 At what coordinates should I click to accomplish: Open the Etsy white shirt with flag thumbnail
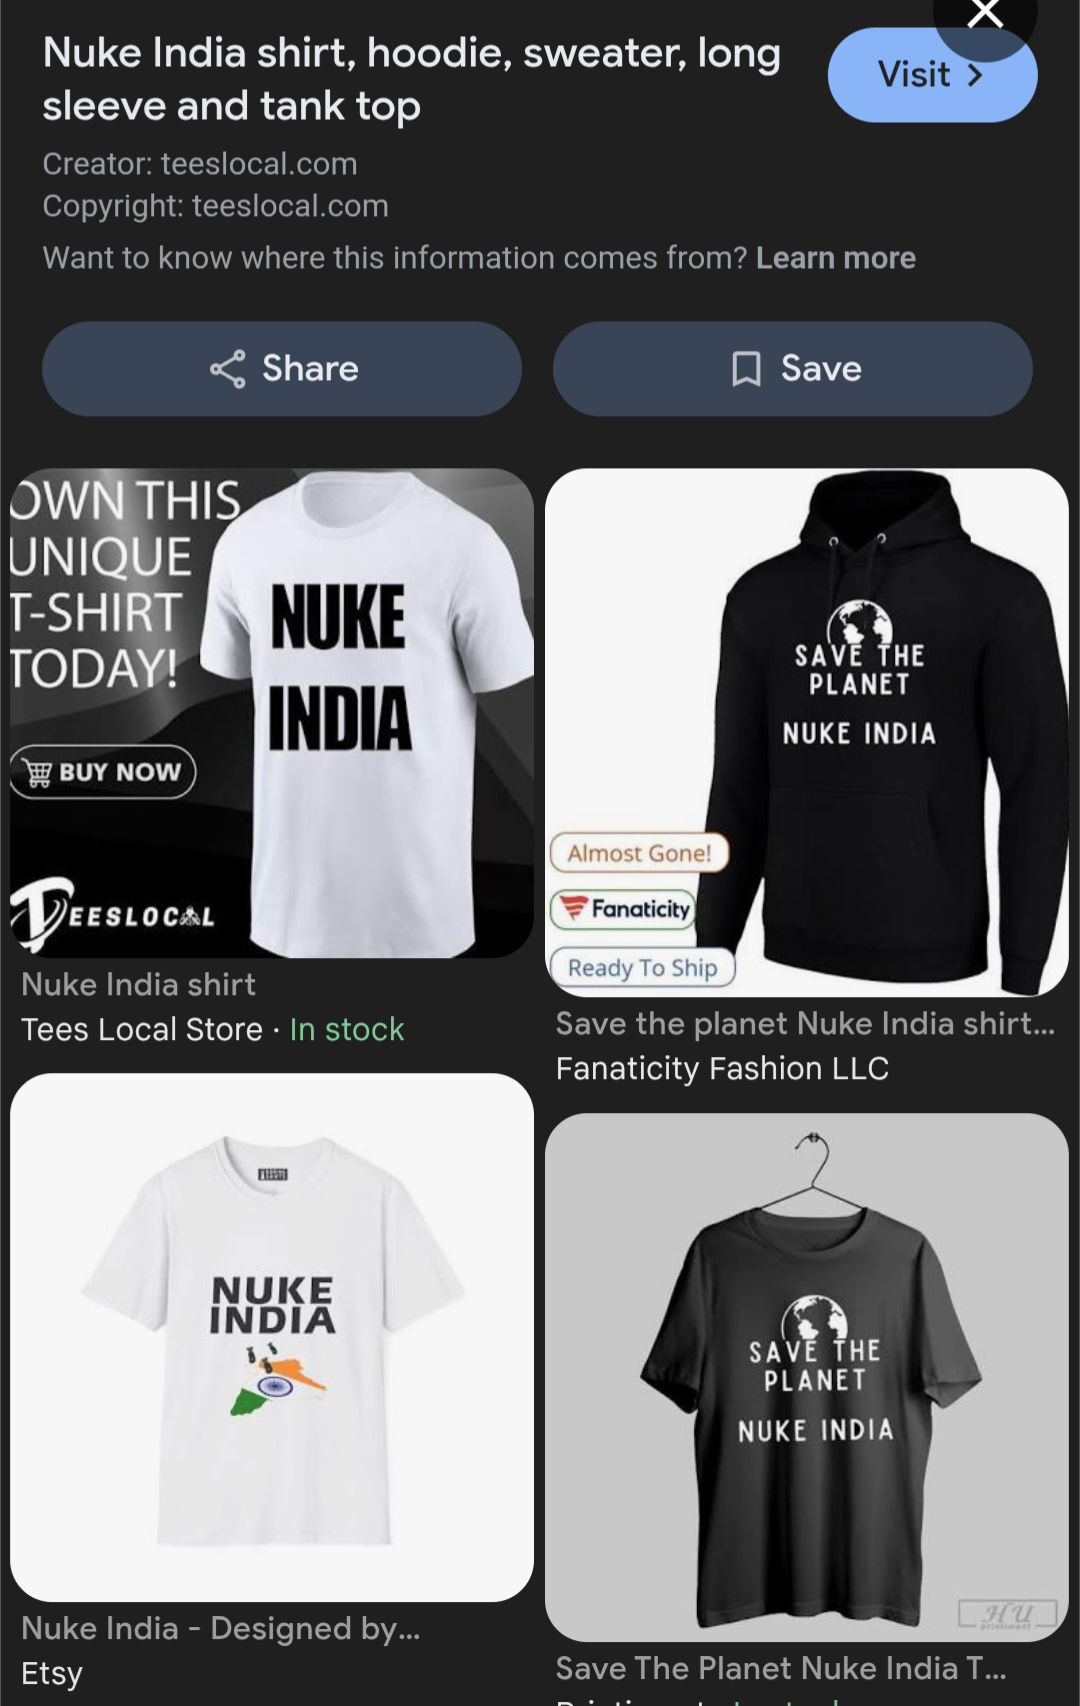(x=272, y=1337)
